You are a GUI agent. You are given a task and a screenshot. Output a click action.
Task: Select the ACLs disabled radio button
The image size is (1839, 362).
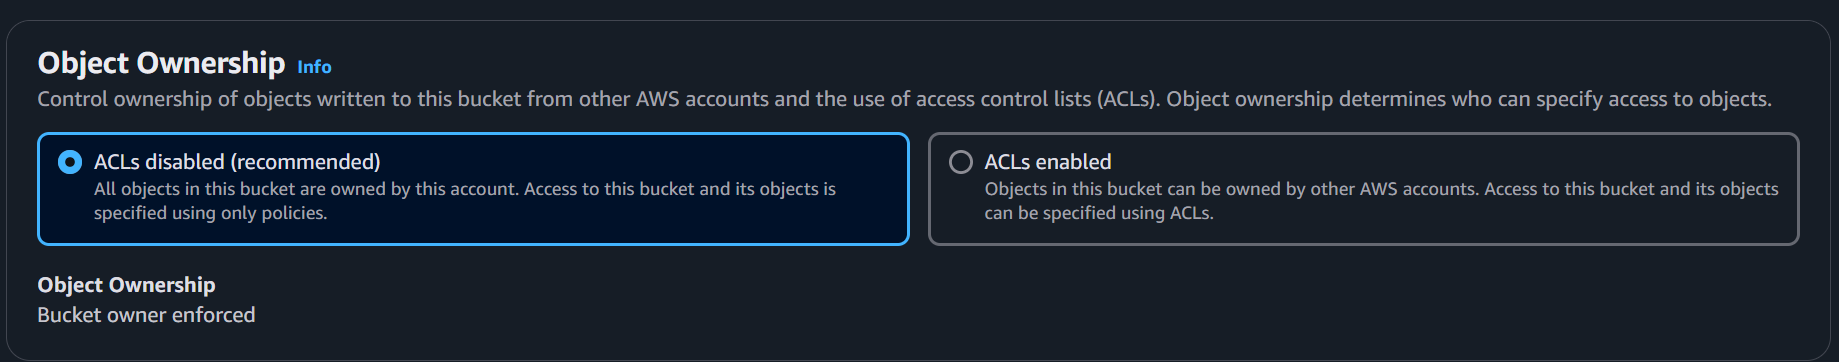click(x=70, y=162)
